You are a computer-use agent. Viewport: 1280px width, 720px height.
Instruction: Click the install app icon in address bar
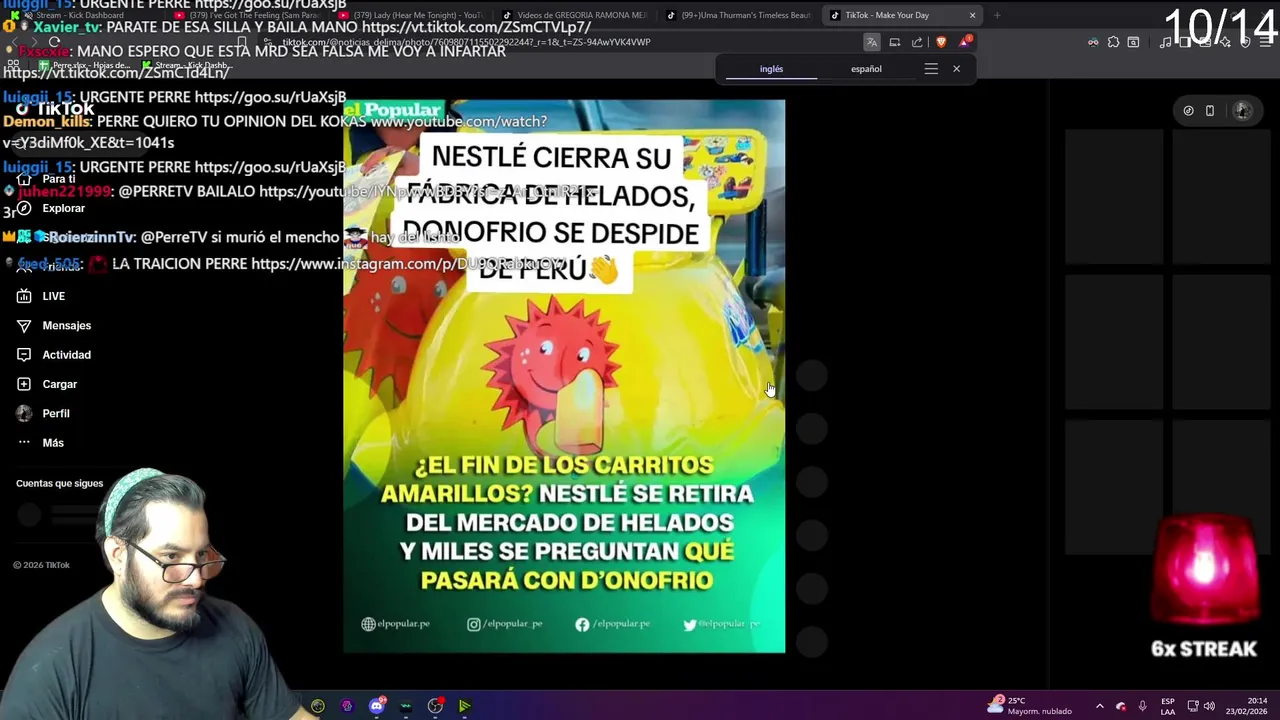pos(895,42)
